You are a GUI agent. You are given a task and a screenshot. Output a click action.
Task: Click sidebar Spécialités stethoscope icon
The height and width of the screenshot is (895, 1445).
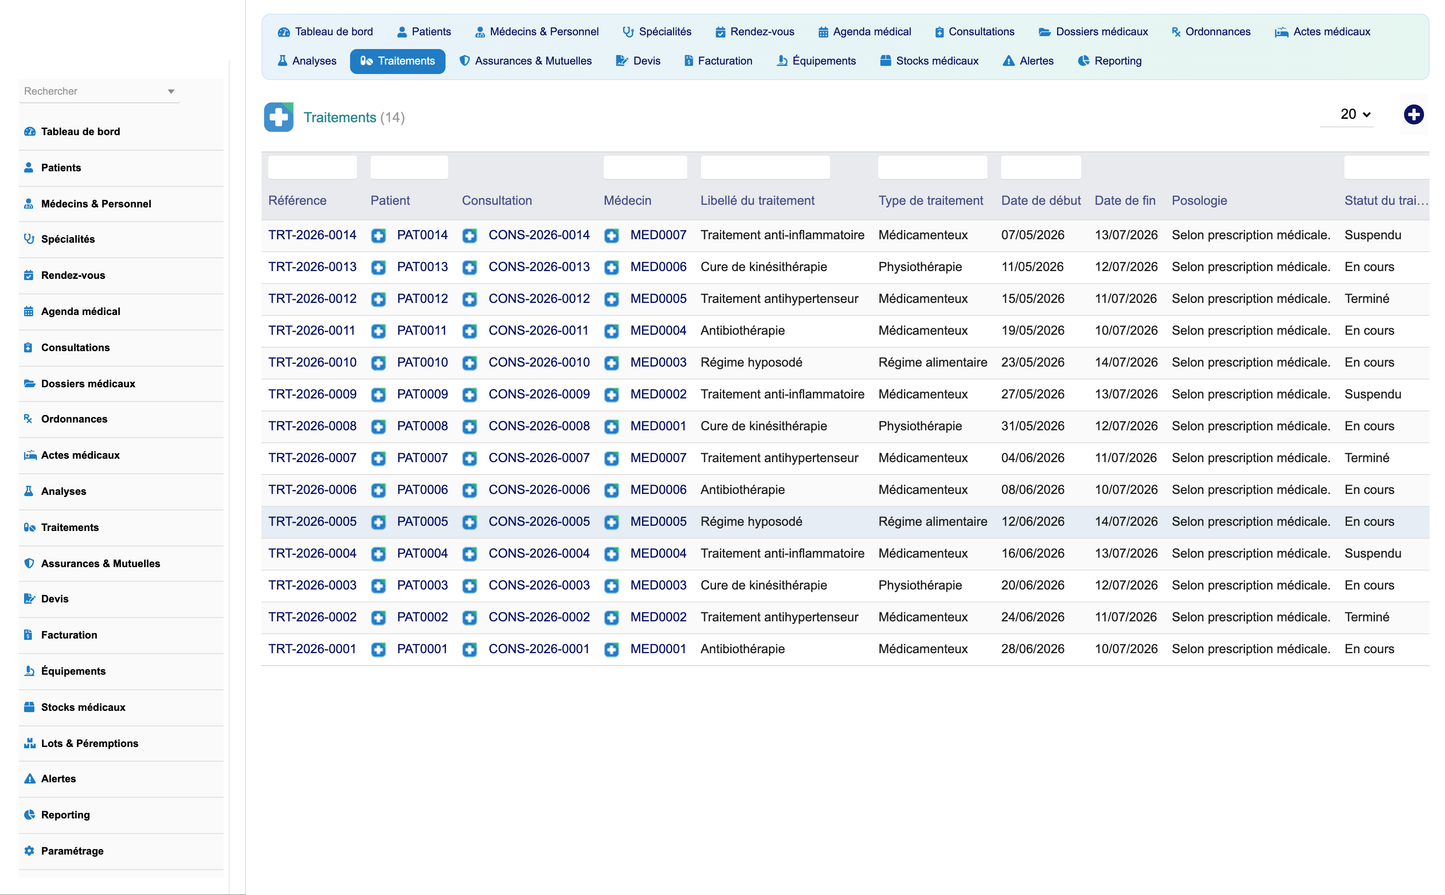coord(29,239)
